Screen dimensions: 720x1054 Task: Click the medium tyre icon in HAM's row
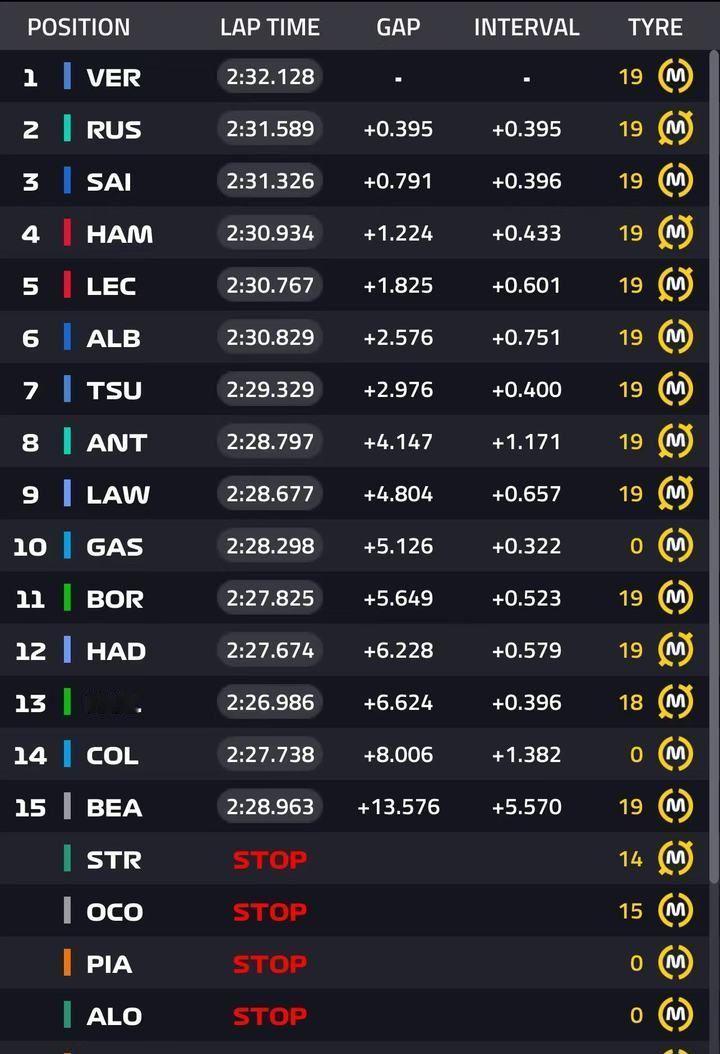676,233
